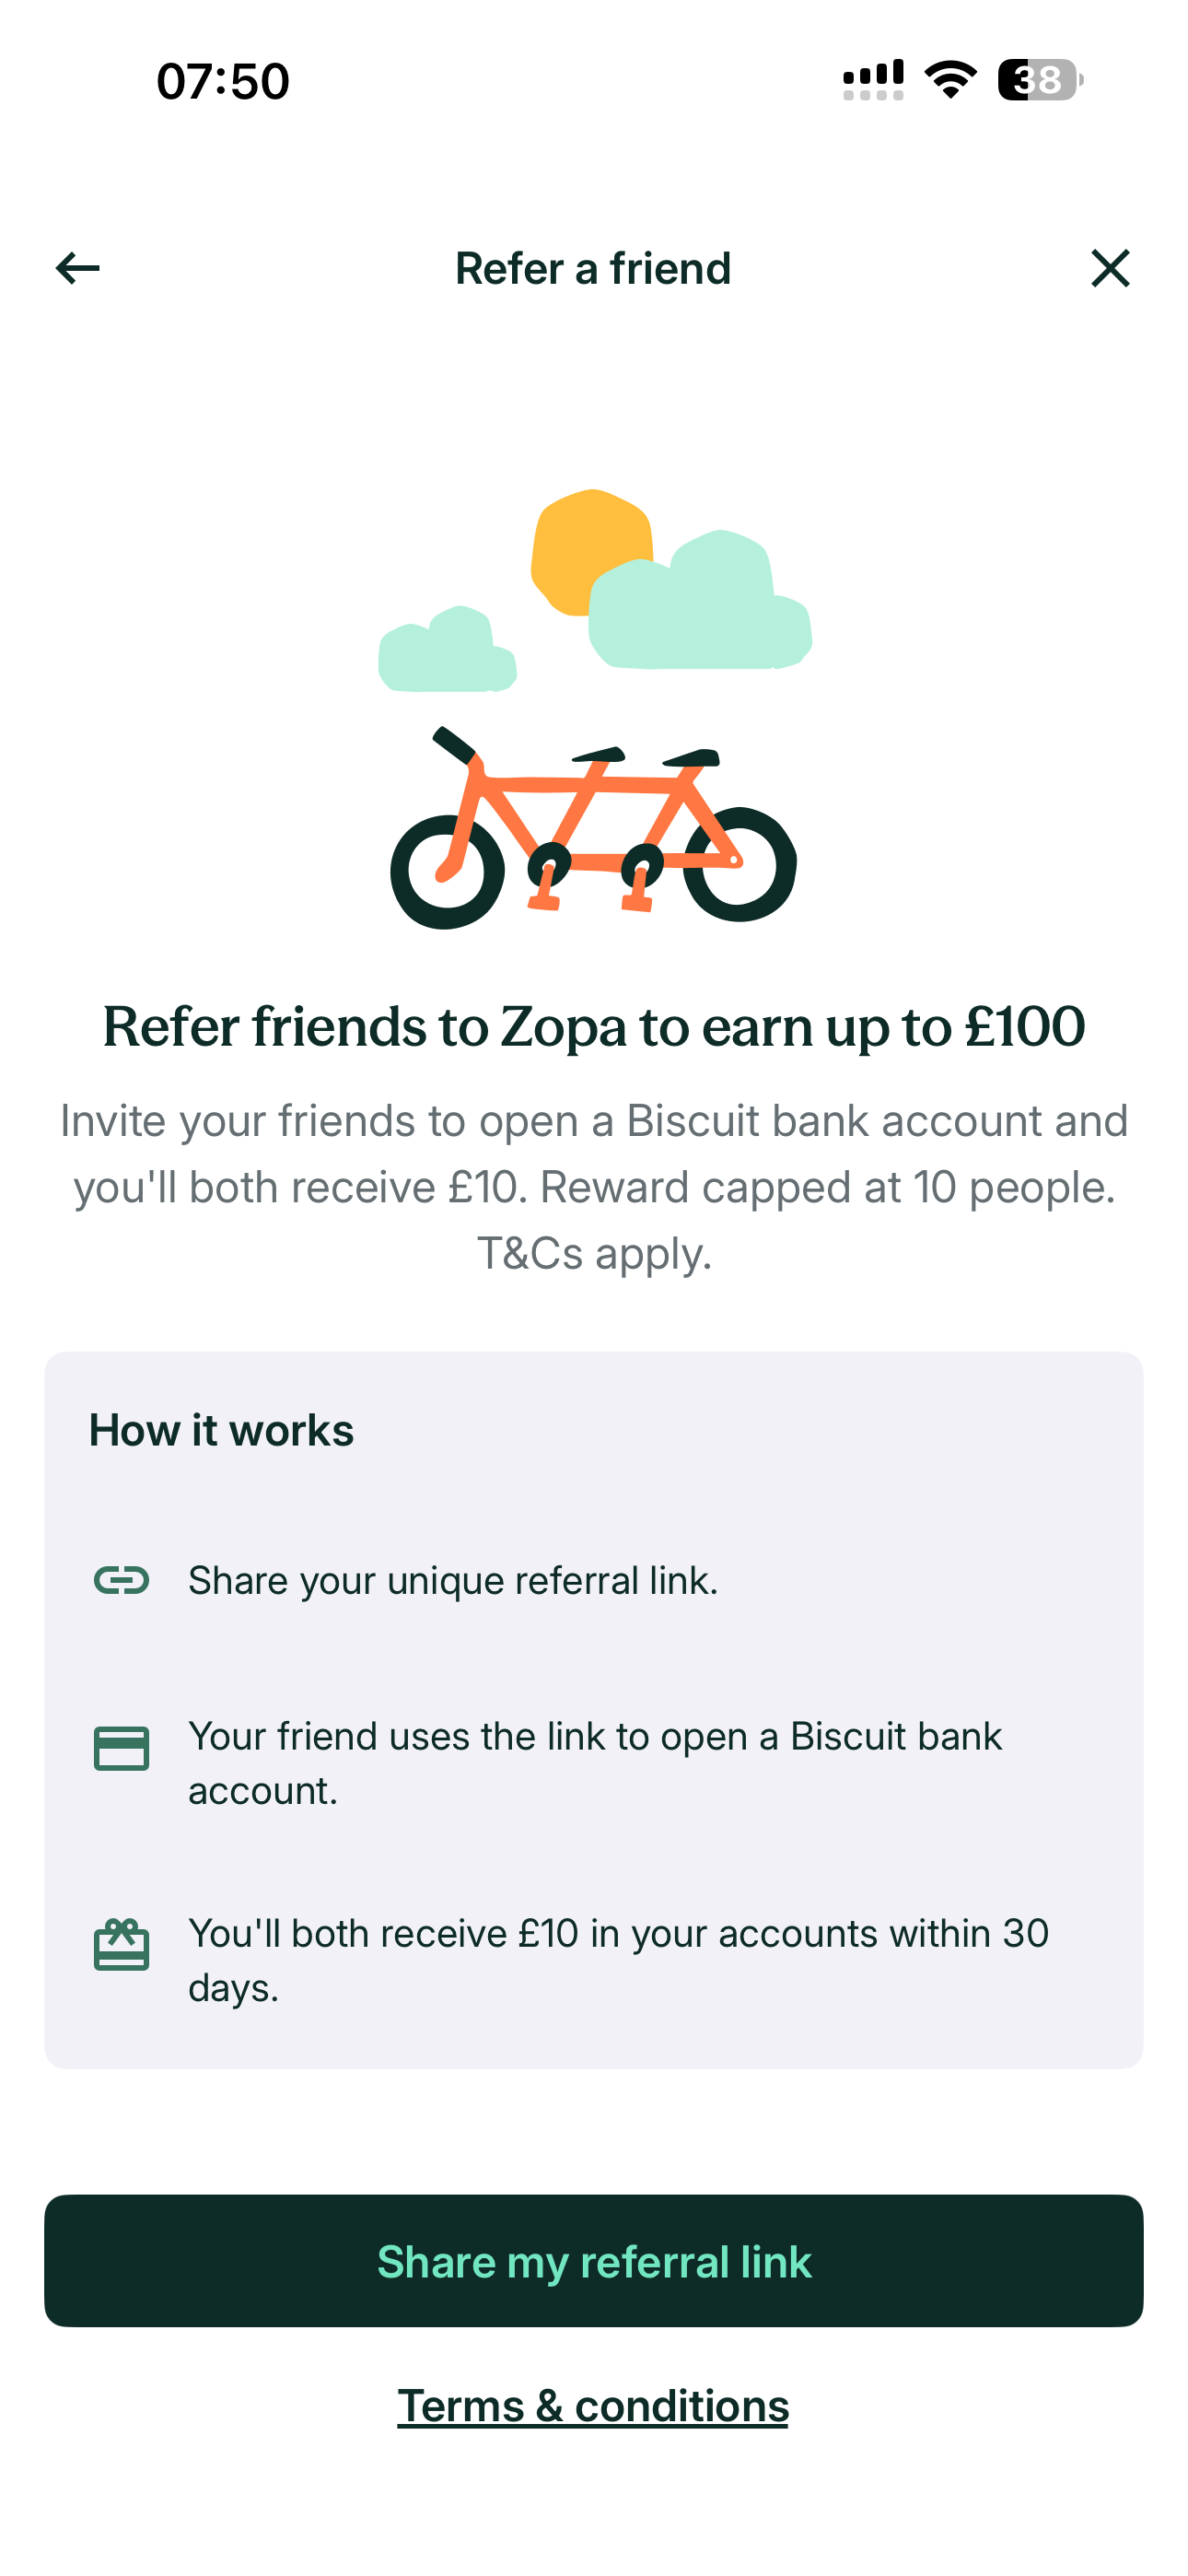Tap the small mint cloud on the left
The width and height of the screenshot is (1188, 2576).
pos(446,652)
